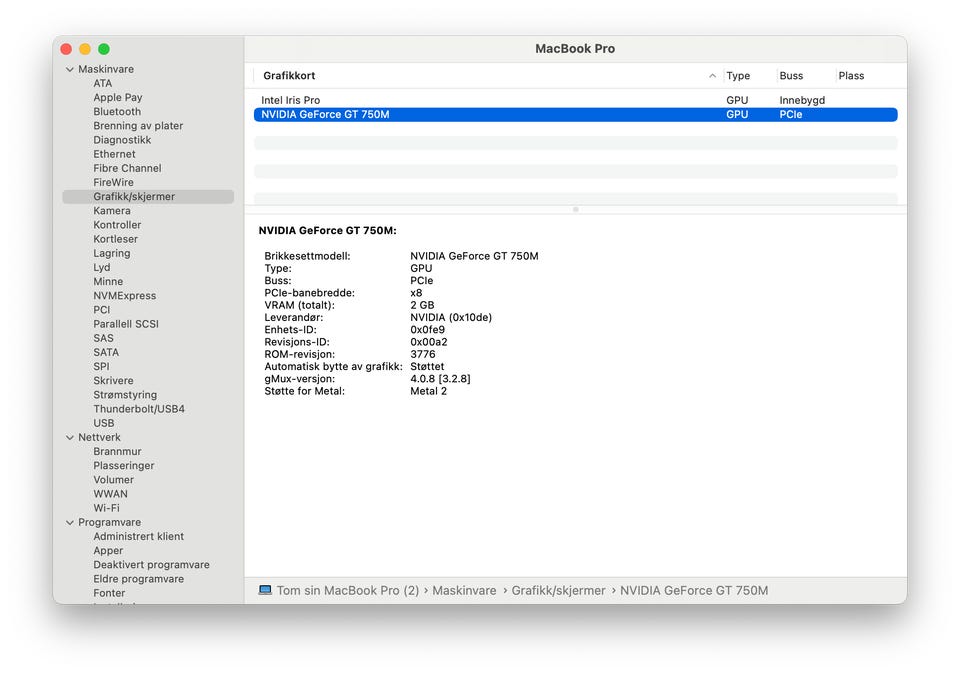The height and width of the screenshot is (674, 960).
Task: Open USB sidebar item
Action: [x=103, y=423]
